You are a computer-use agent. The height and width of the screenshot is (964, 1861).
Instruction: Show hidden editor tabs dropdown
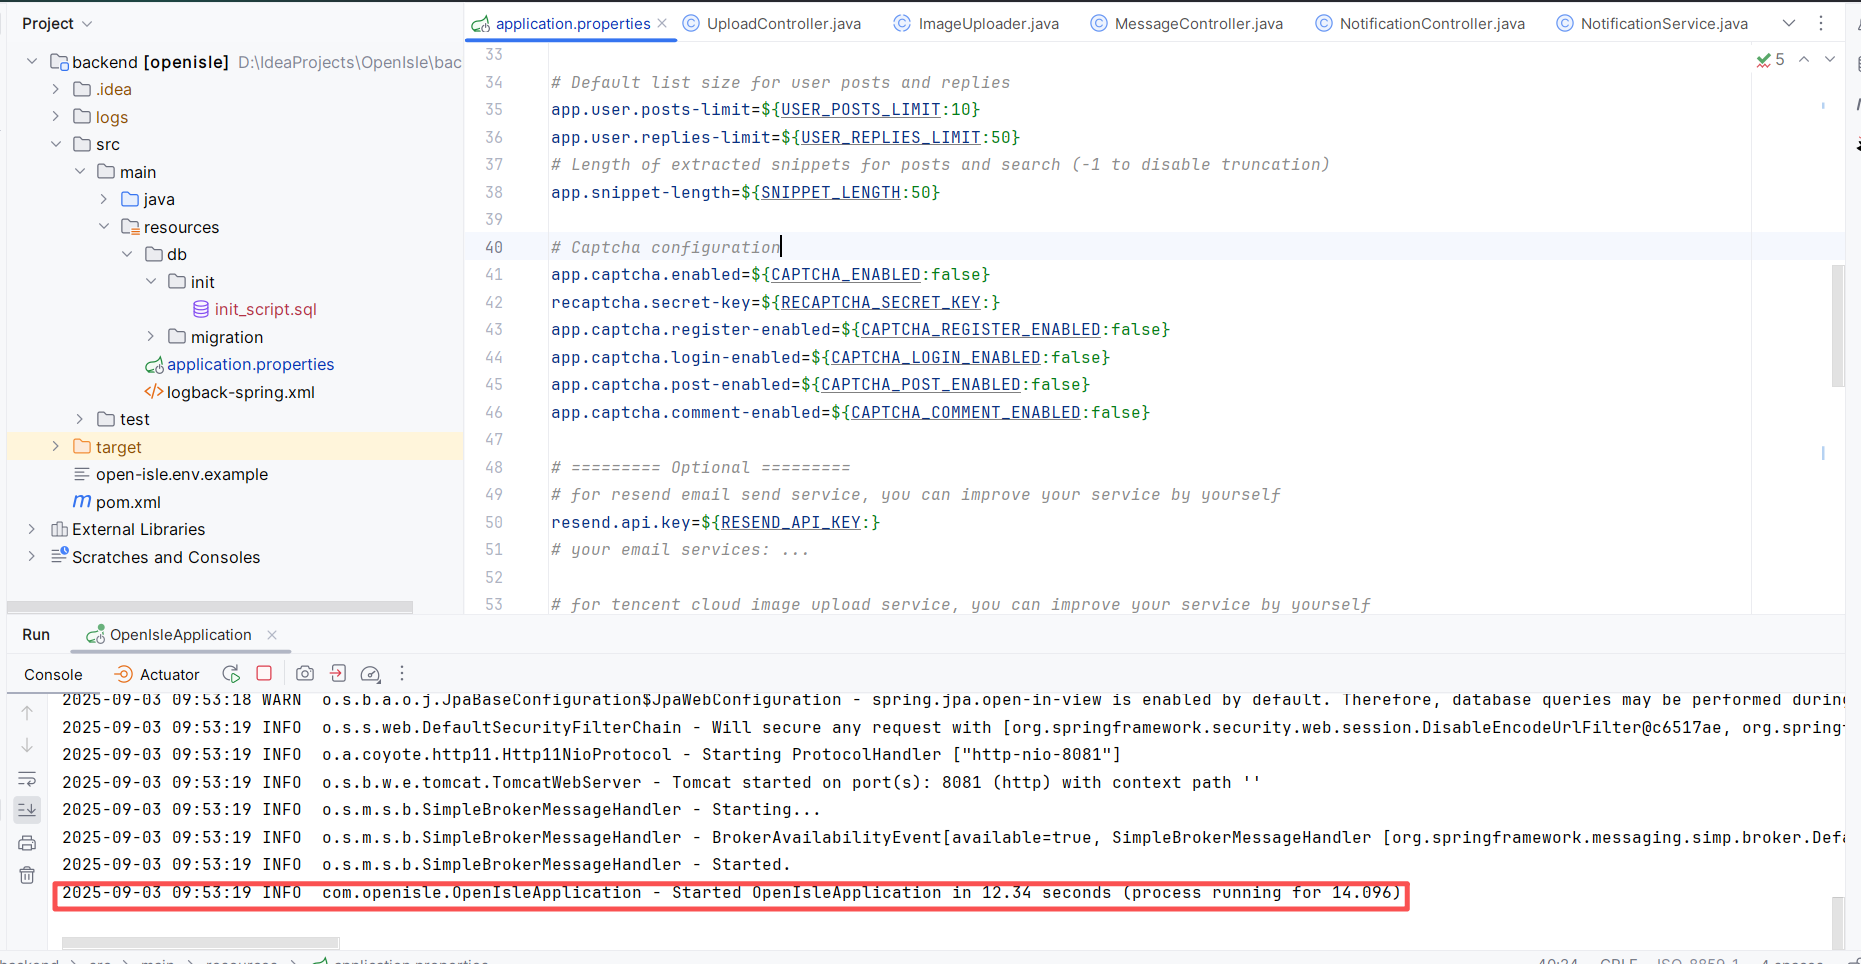click(x=1789, y=23)
